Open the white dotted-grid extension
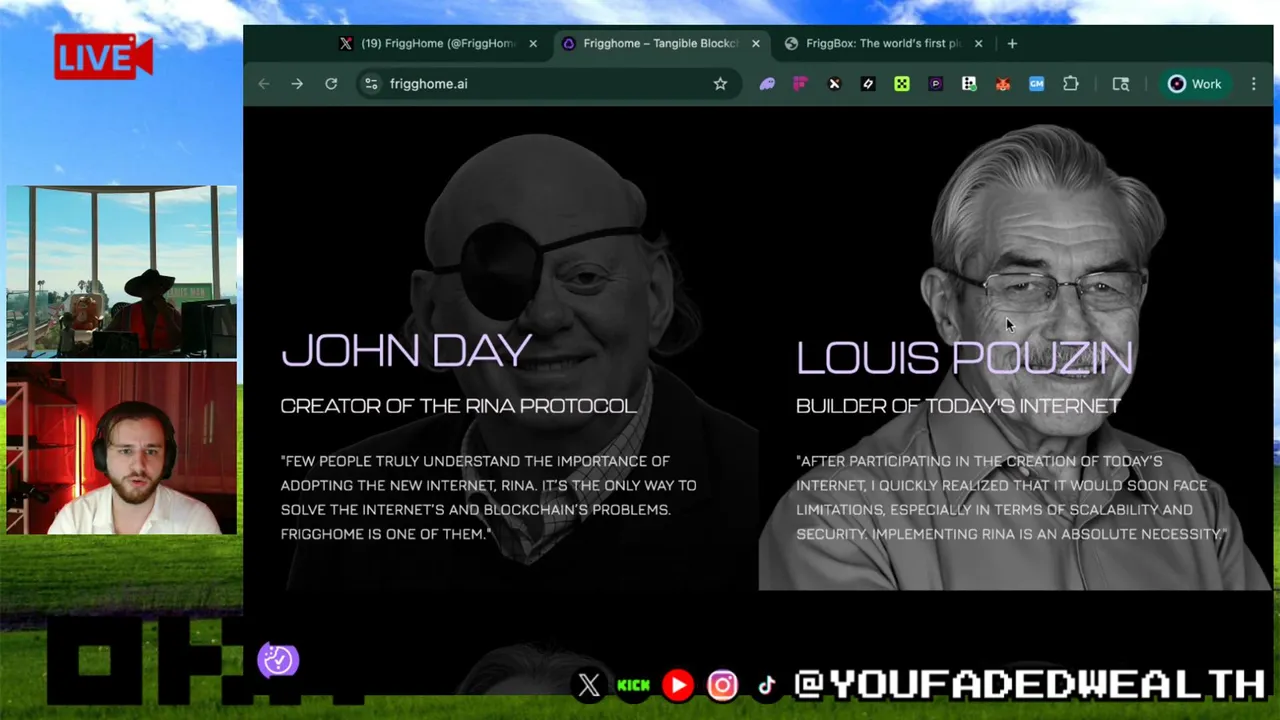This screenshot has height=720, width=1280. tap(969, 84)
